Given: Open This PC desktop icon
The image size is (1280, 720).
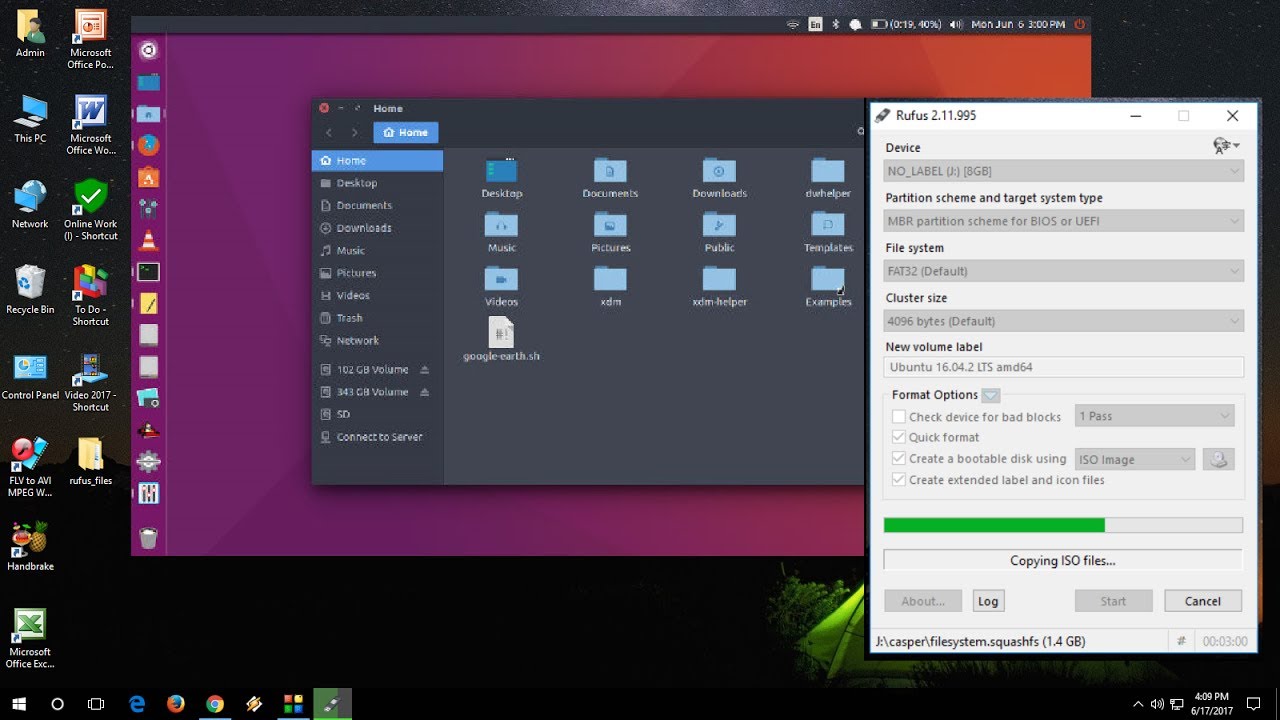Looking at the screenshot, I should 30,119.
